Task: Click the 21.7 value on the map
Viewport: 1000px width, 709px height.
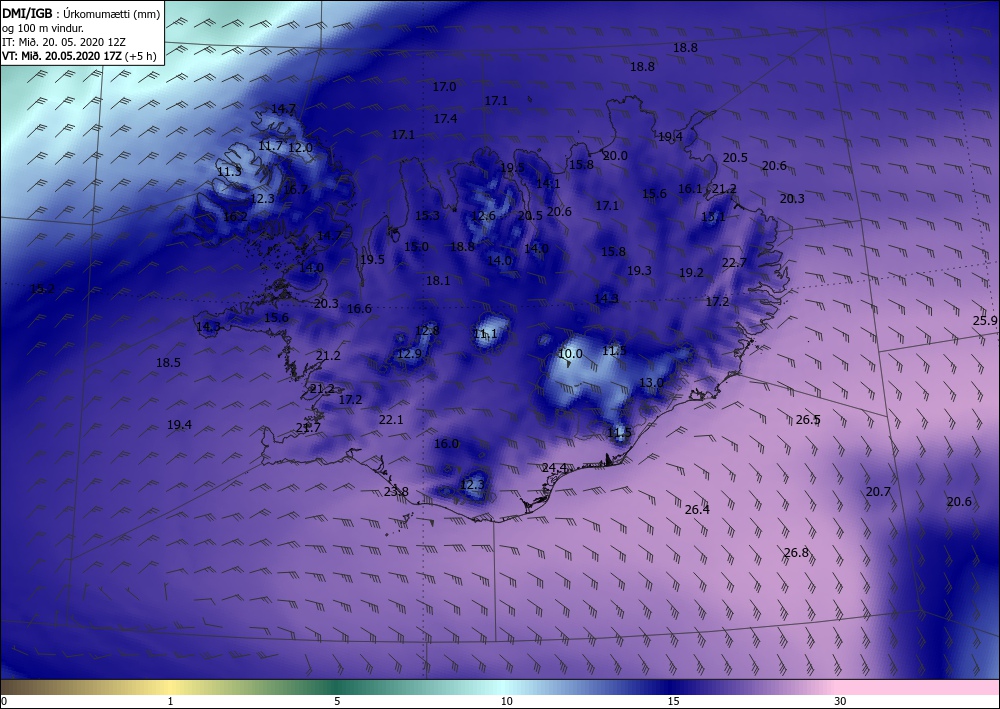Action: click(x=309, y=428)
